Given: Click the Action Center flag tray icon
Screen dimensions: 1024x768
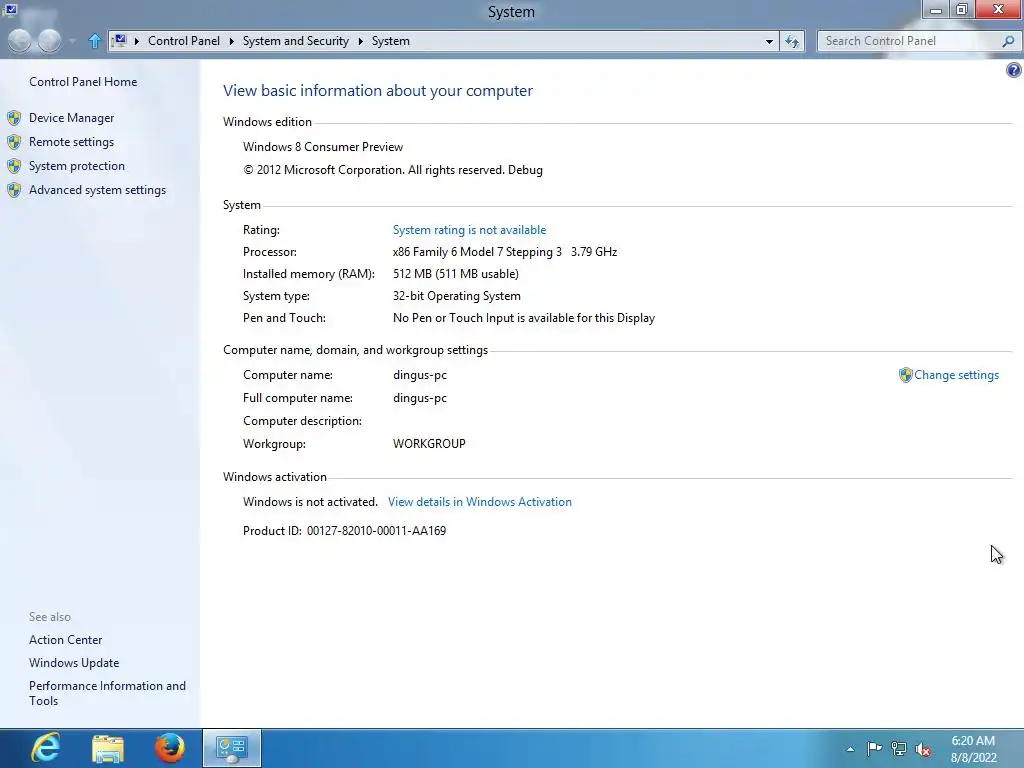Looking at the screenshot, I should click(x=874, y=748).
